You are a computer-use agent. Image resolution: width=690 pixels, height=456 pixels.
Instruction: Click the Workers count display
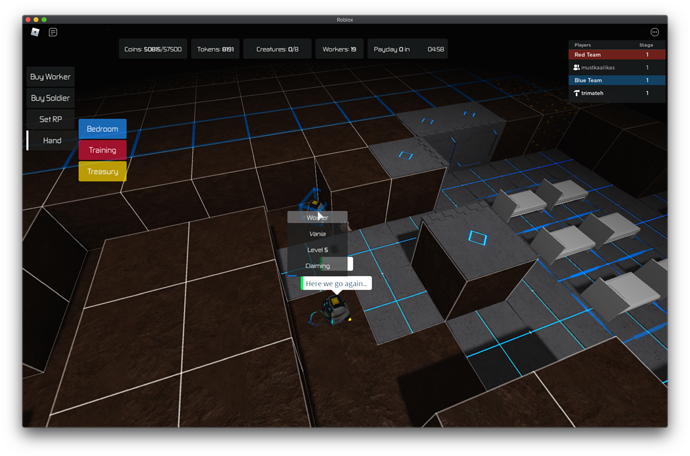(x=339, y=49)
